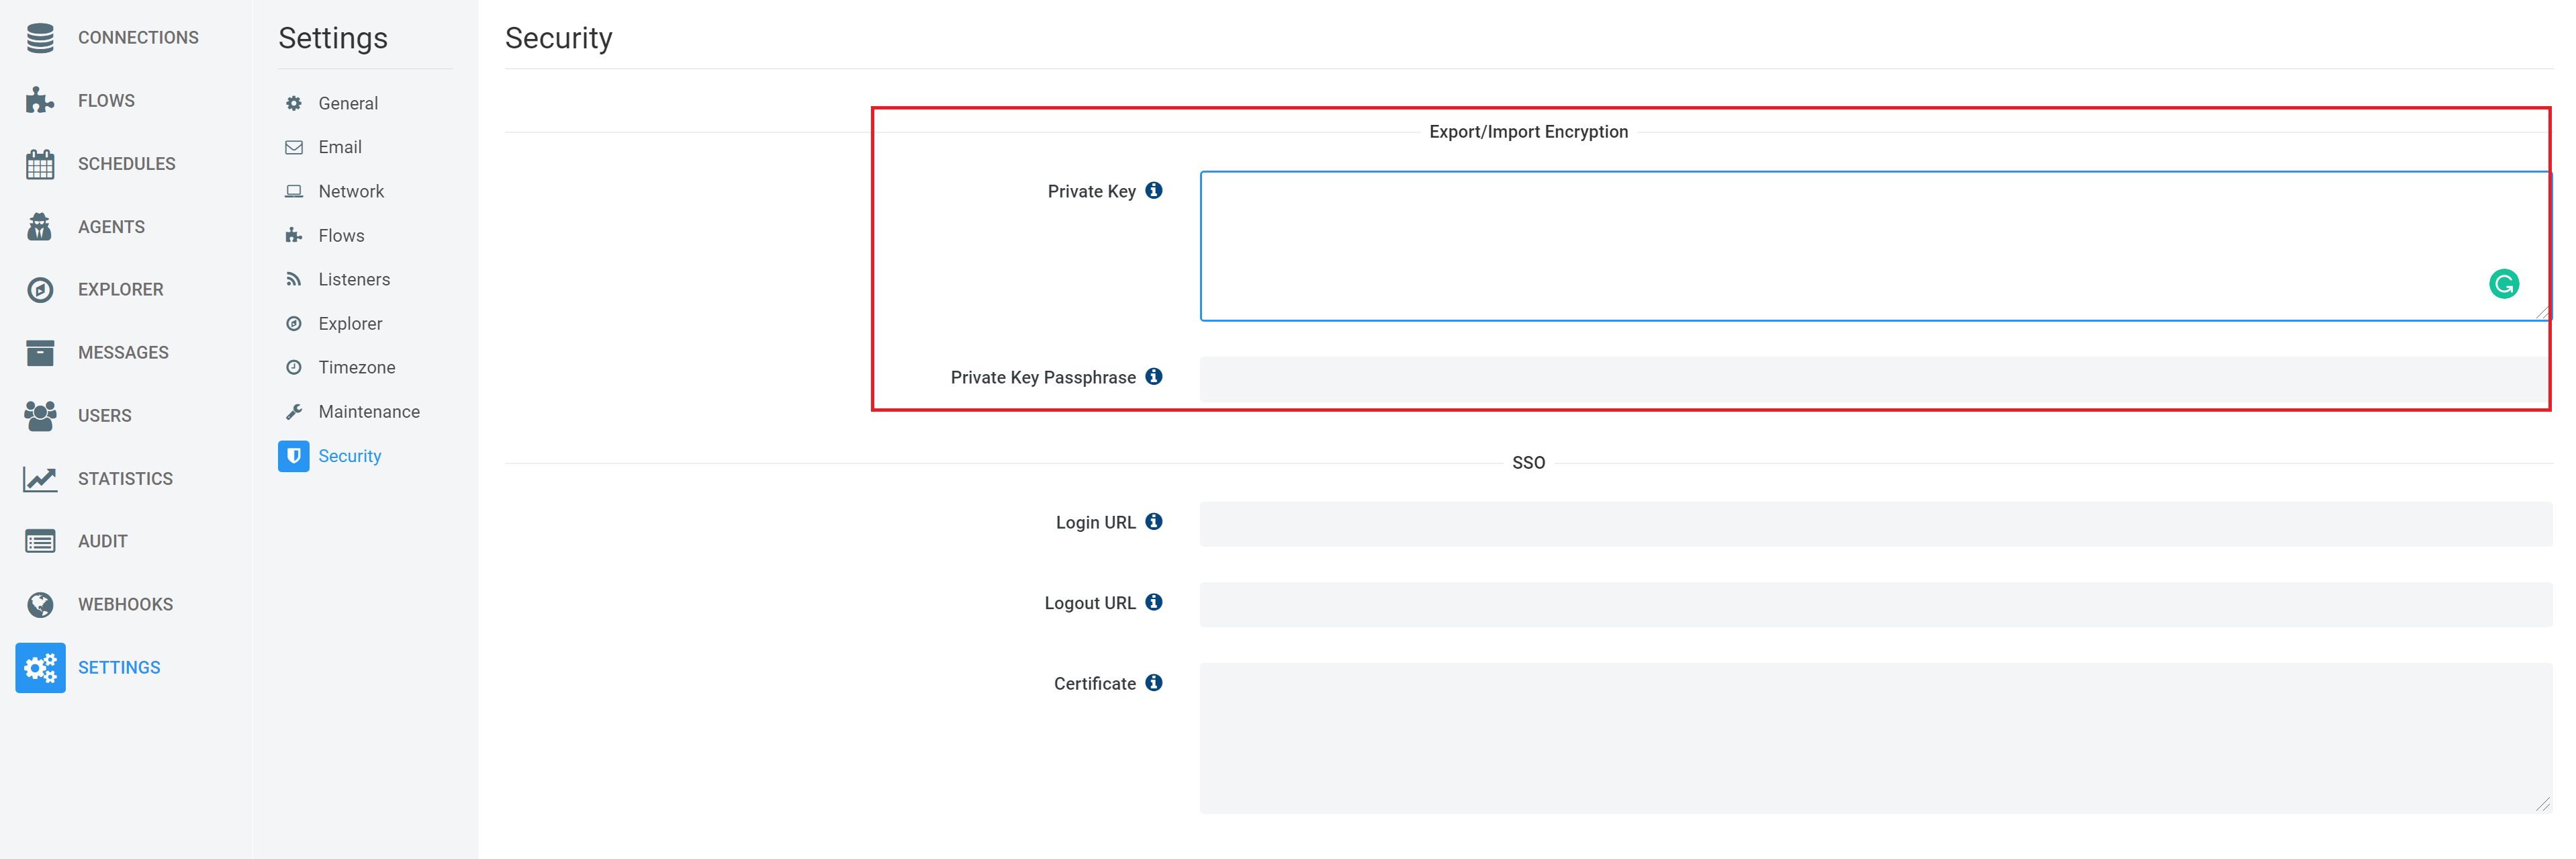Click the Certificate info icon
Screen dimensions: 2576x859
(x=1154, y=682)
